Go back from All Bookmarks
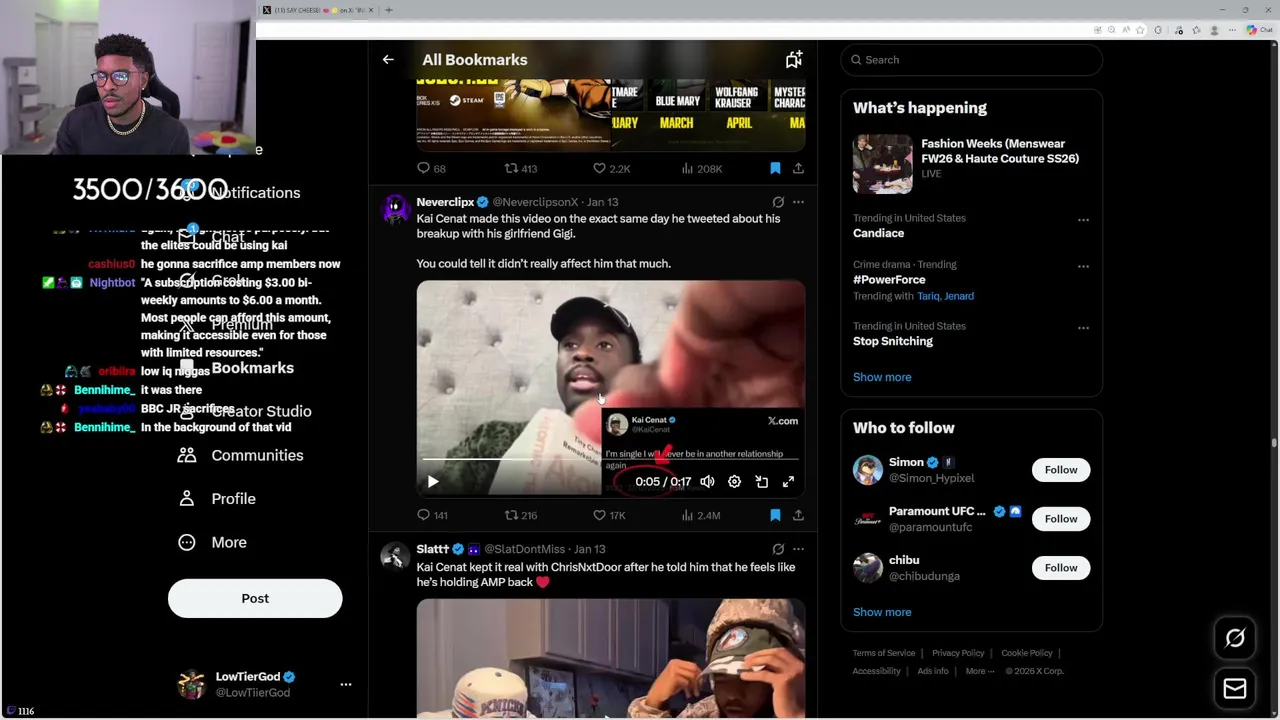The width and height of the screenshot is (1280, 720). point(388,60)
